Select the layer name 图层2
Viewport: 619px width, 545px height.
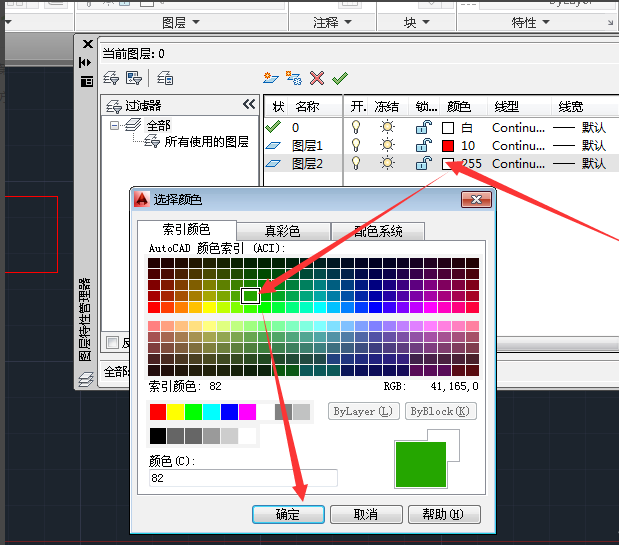(x=307, y=163)
